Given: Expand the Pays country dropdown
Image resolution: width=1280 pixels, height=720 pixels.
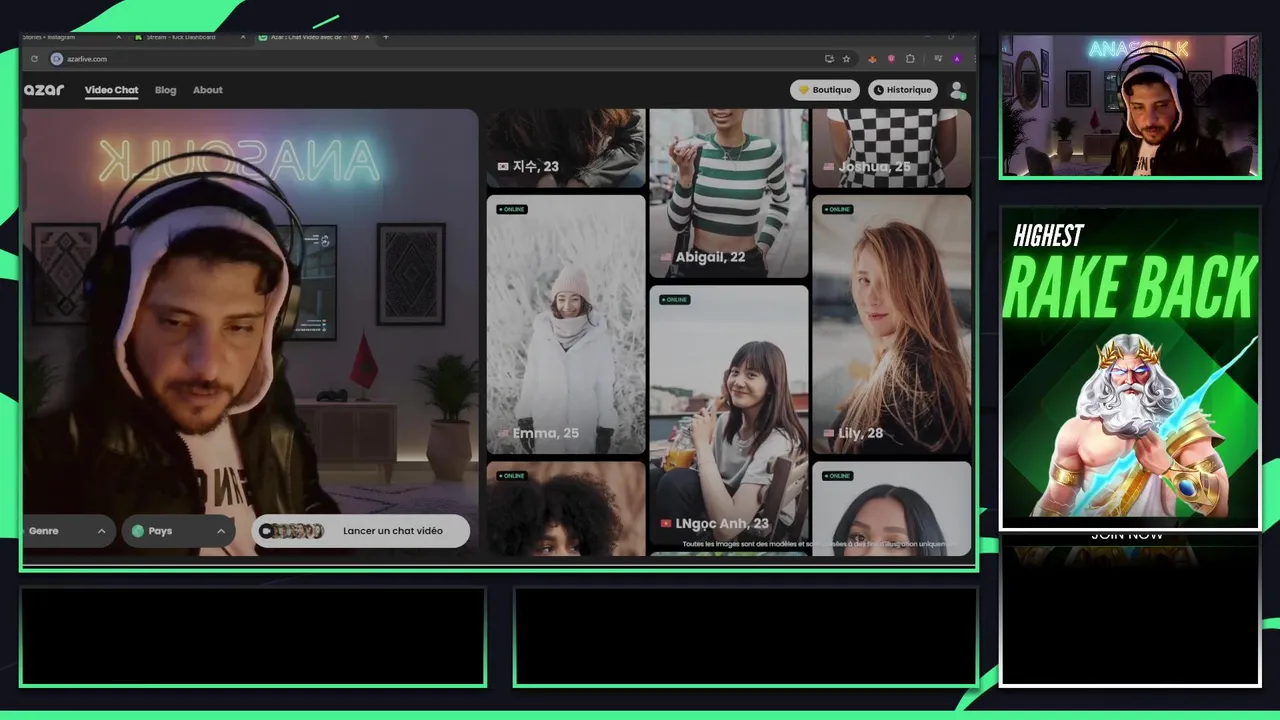Looking at the screenshot, I should (179, 531).
